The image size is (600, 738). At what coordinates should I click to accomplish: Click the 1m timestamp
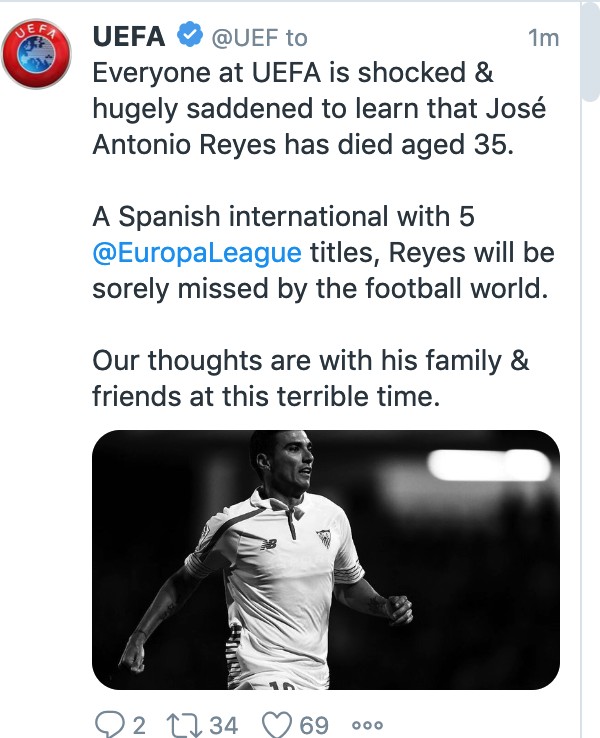pyautogui.click(x=542, y=38)
